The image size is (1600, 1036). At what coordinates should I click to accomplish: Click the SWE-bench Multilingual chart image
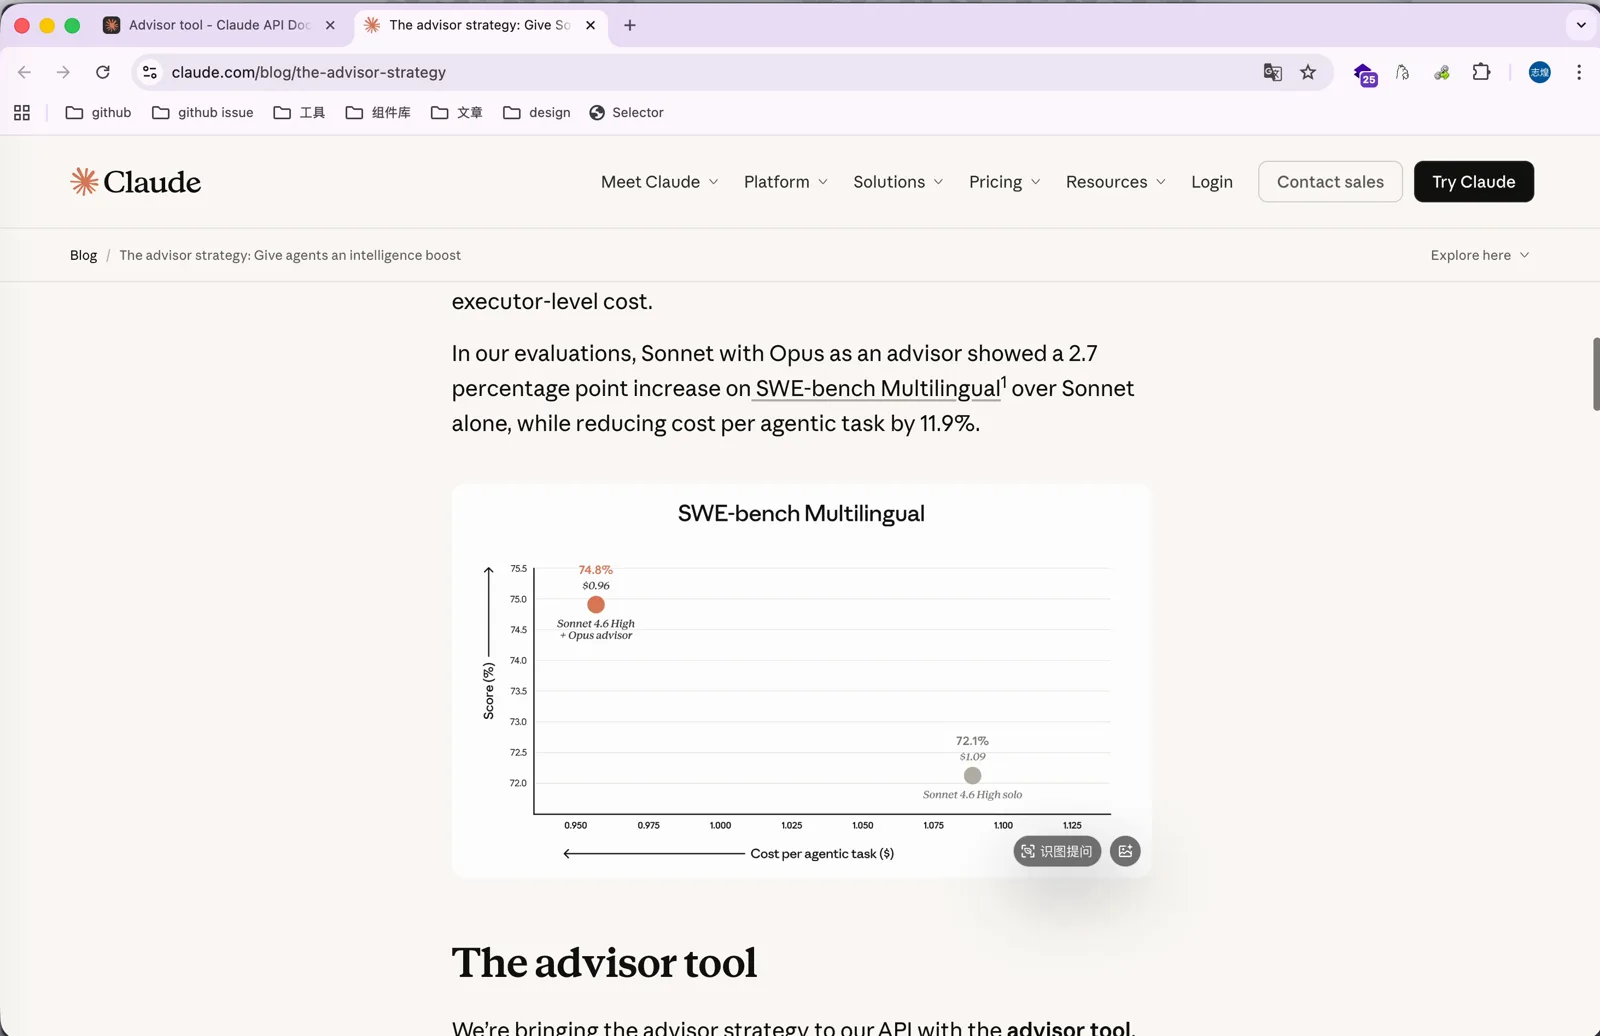801,681
